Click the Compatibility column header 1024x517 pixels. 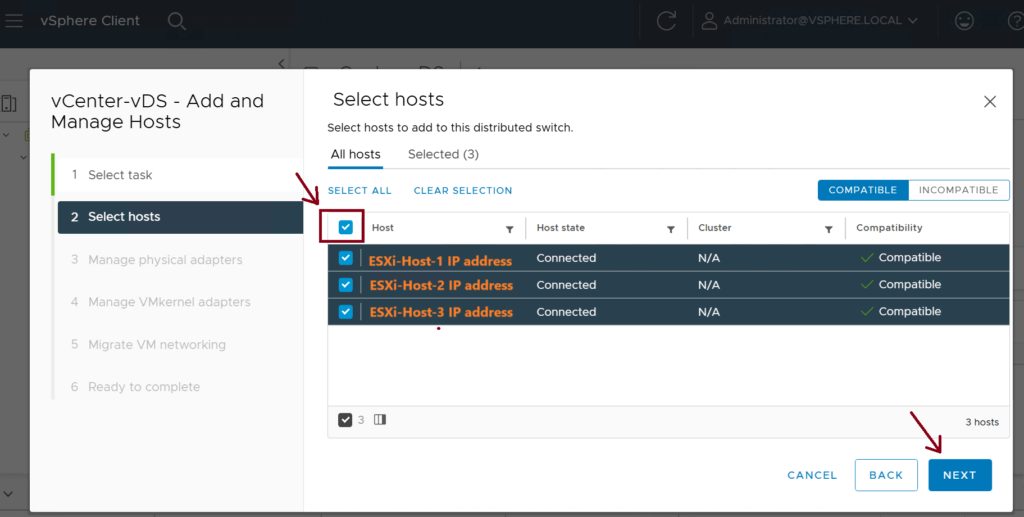[x=889, y=228]
